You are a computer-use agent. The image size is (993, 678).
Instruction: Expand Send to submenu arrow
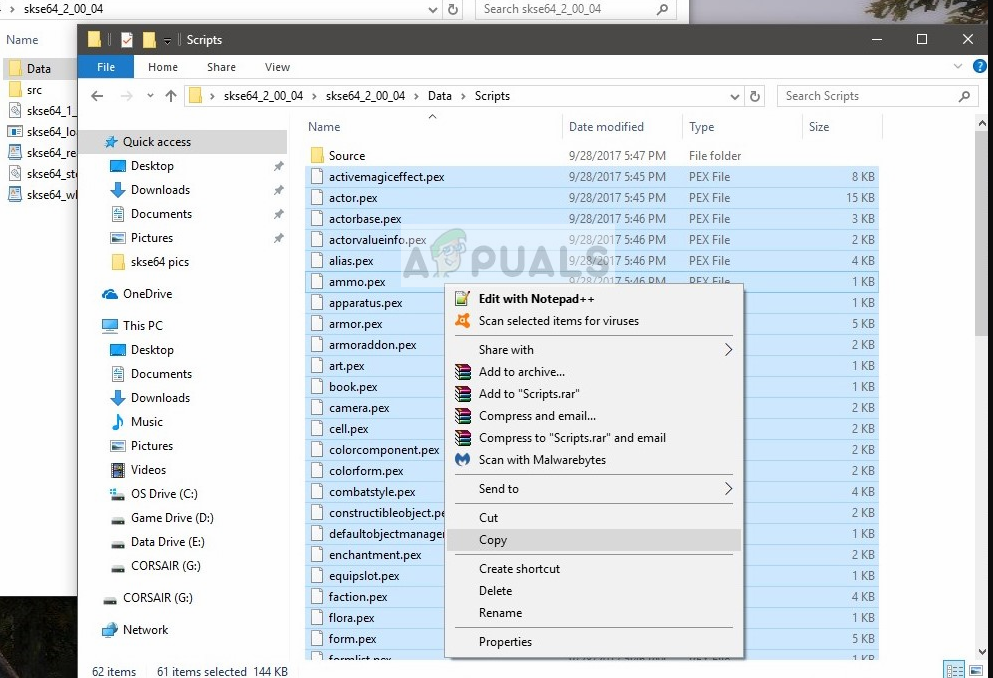pos(728,489)
